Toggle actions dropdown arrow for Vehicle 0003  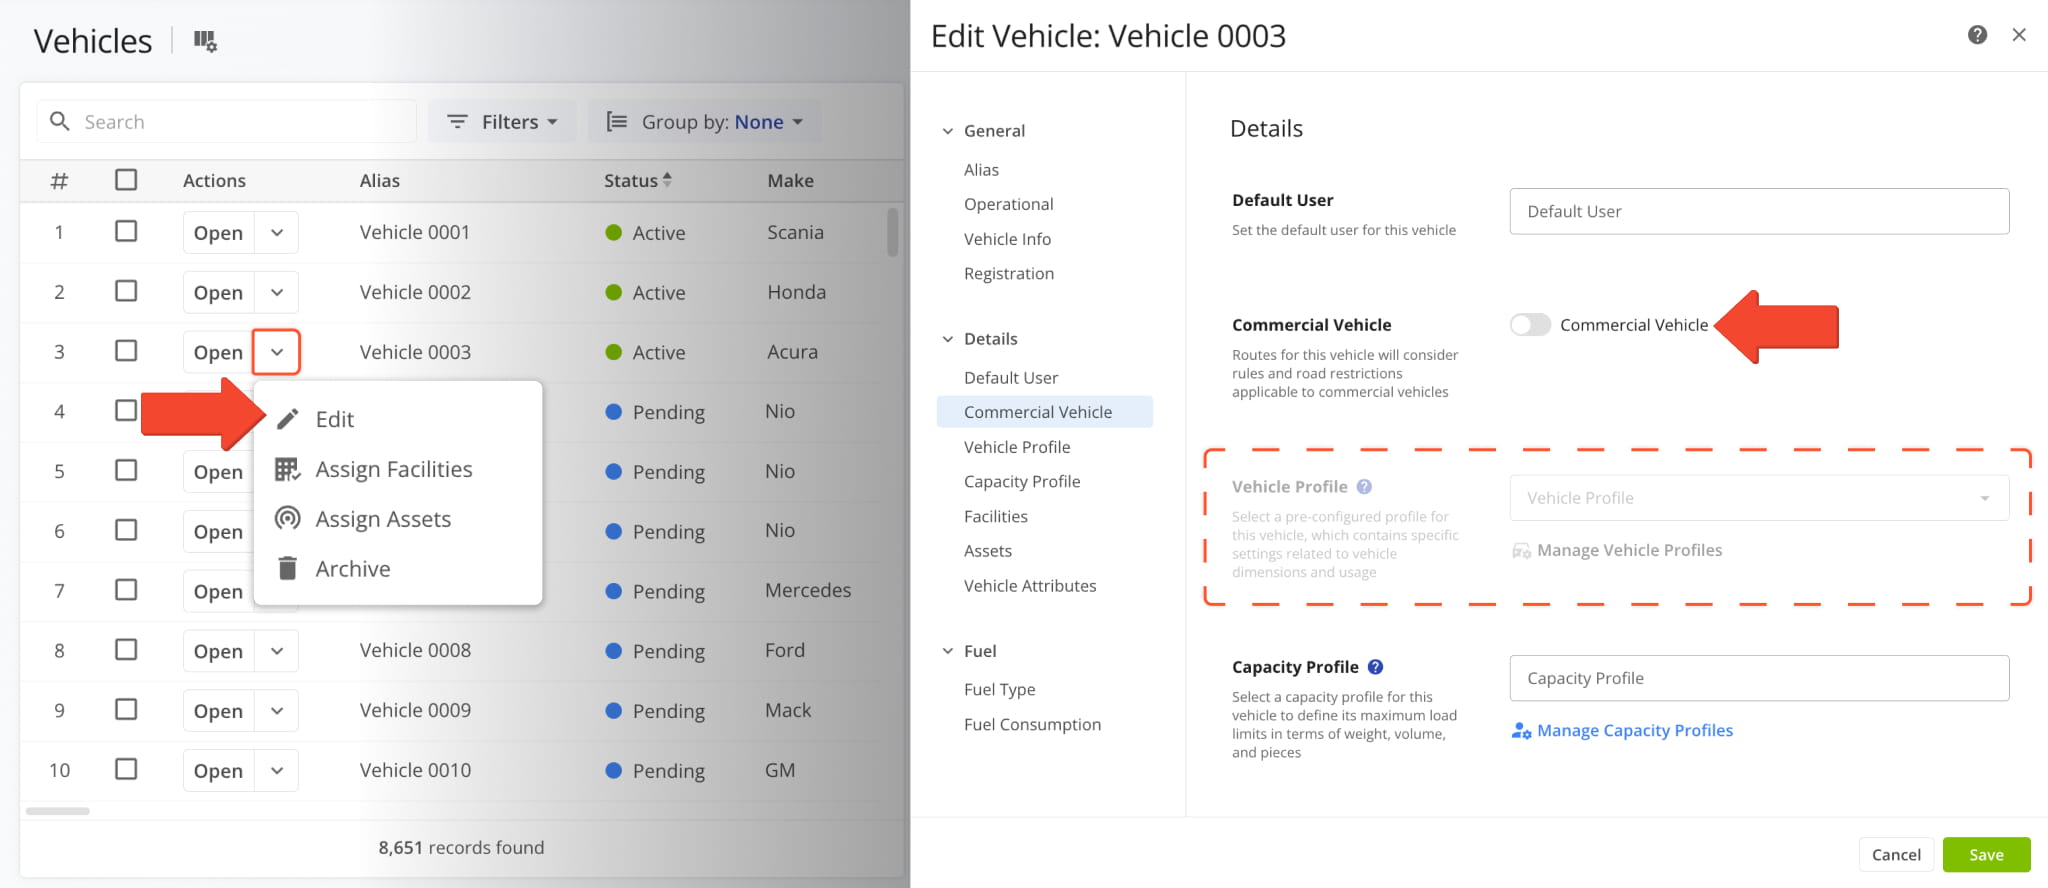tap(277, 352)
